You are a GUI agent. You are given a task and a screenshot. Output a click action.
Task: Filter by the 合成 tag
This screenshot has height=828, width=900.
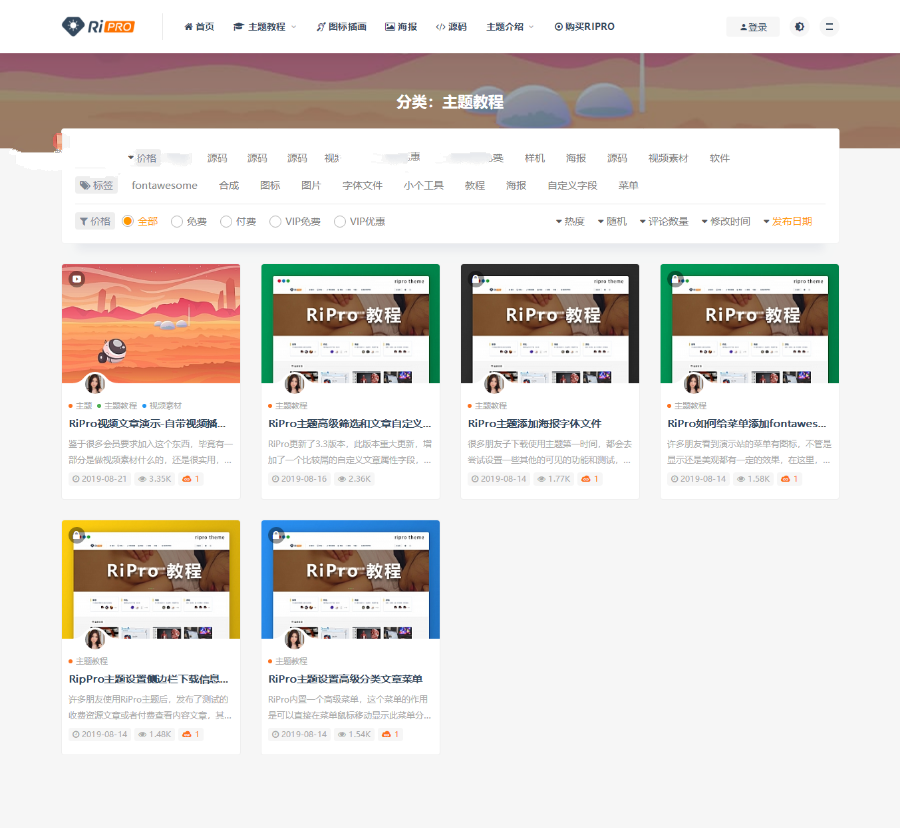point(229,185)
